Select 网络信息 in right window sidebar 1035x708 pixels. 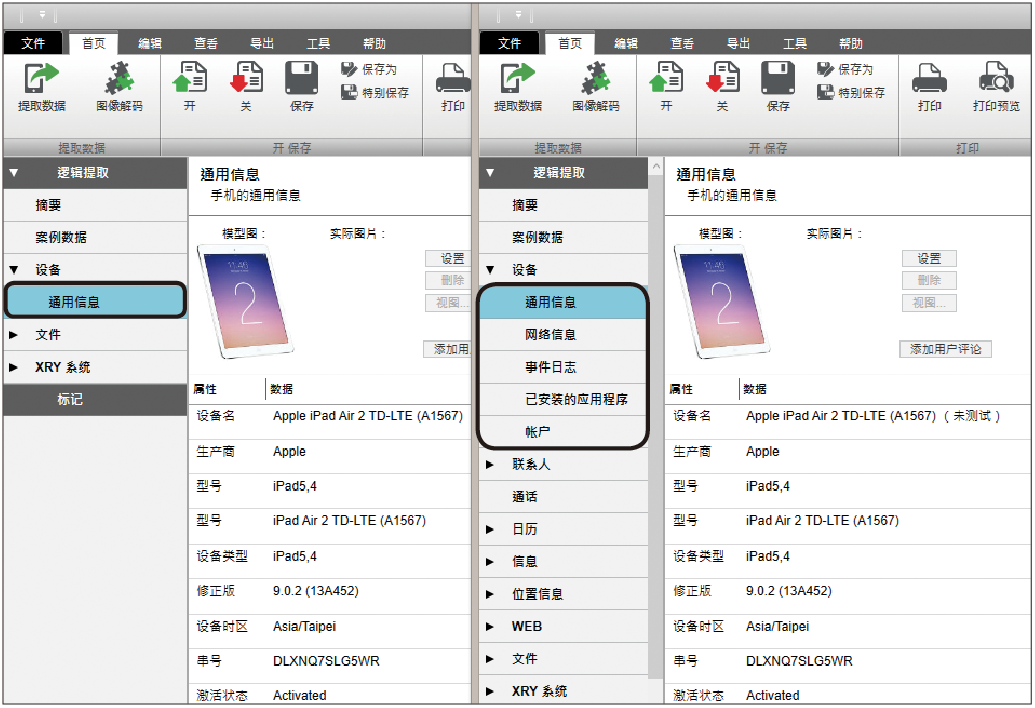[562, 335]
